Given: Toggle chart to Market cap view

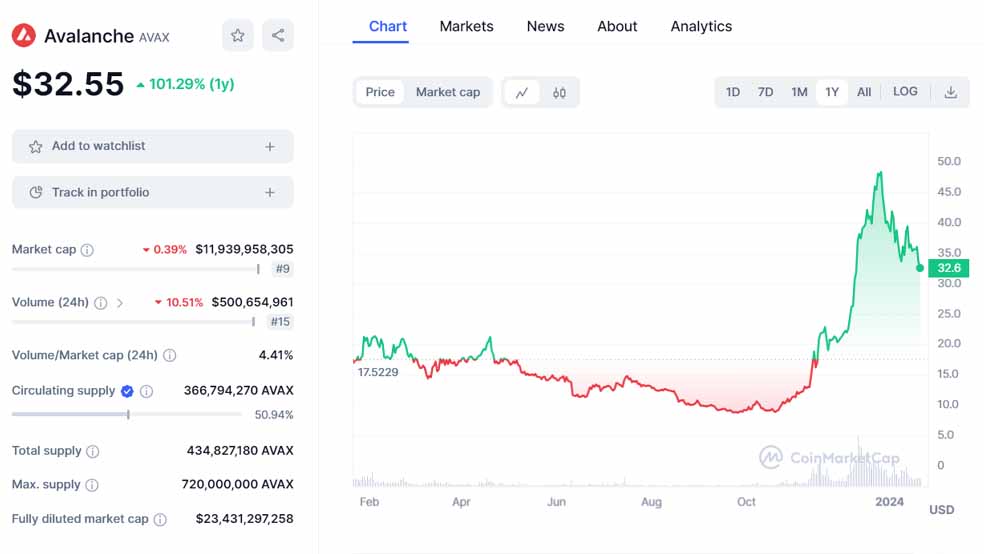Looking at the screenshot, I should point(448,92).
